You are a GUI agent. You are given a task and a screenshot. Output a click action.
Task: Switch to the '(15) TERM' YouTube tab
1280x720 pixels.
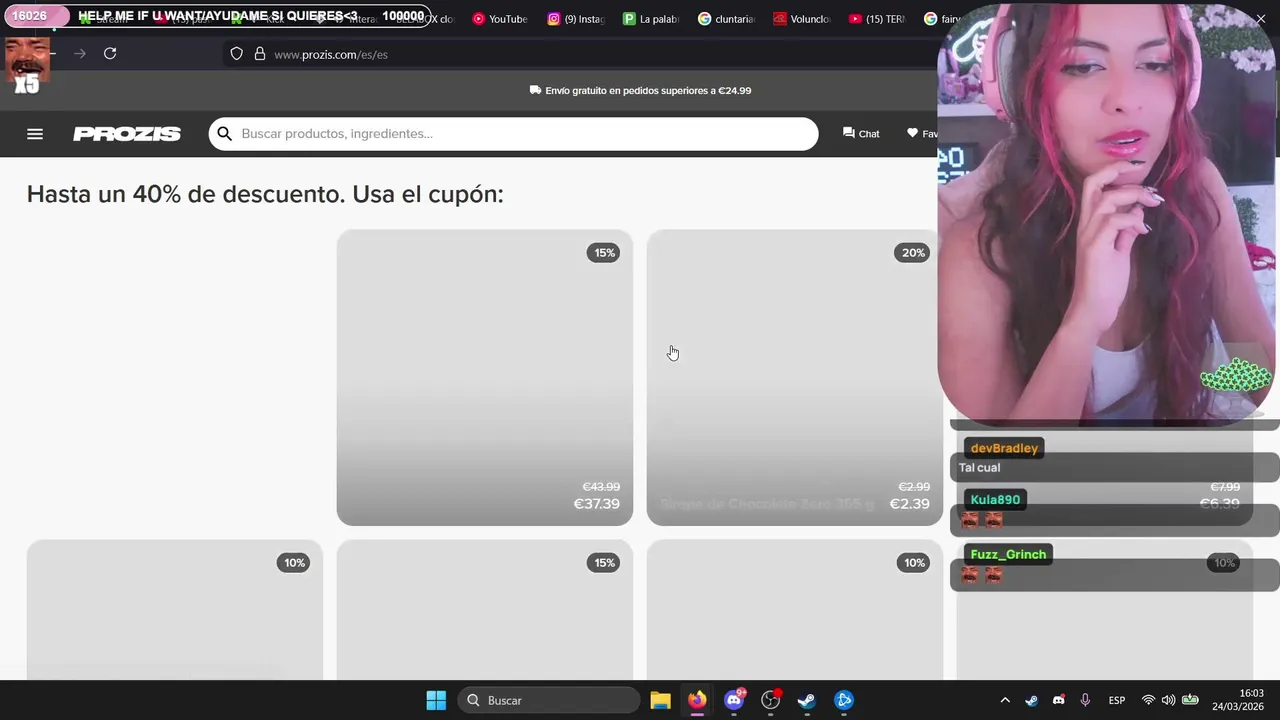(877, 18)
